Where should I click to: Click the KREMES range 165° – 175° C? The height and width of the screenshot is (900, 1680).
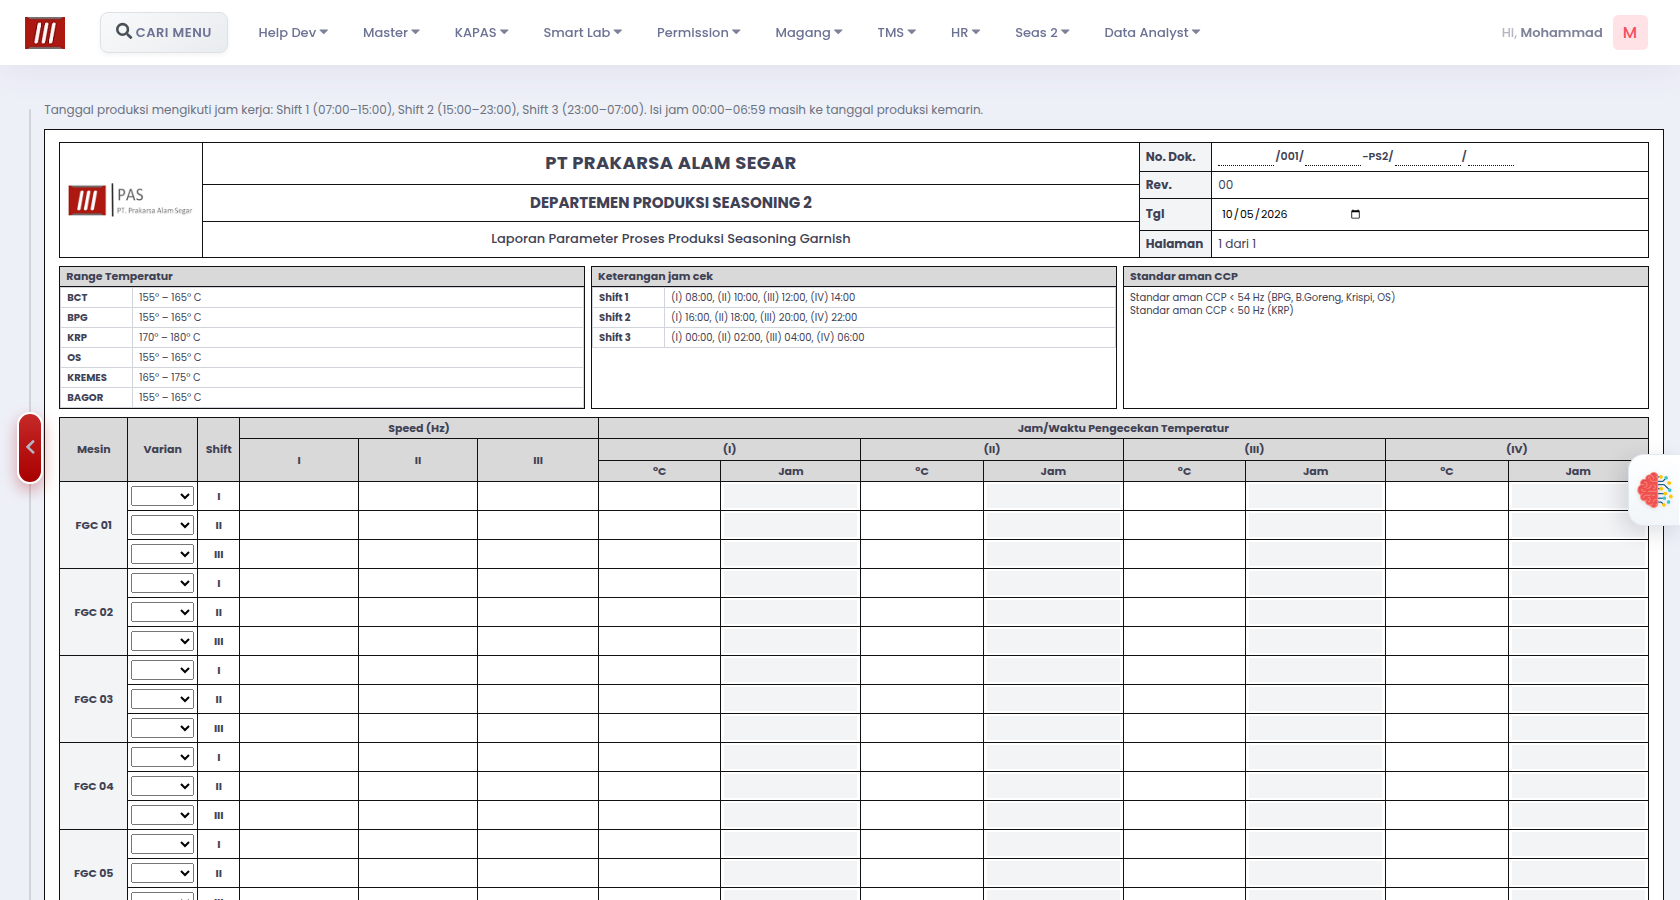click(170, 377)
